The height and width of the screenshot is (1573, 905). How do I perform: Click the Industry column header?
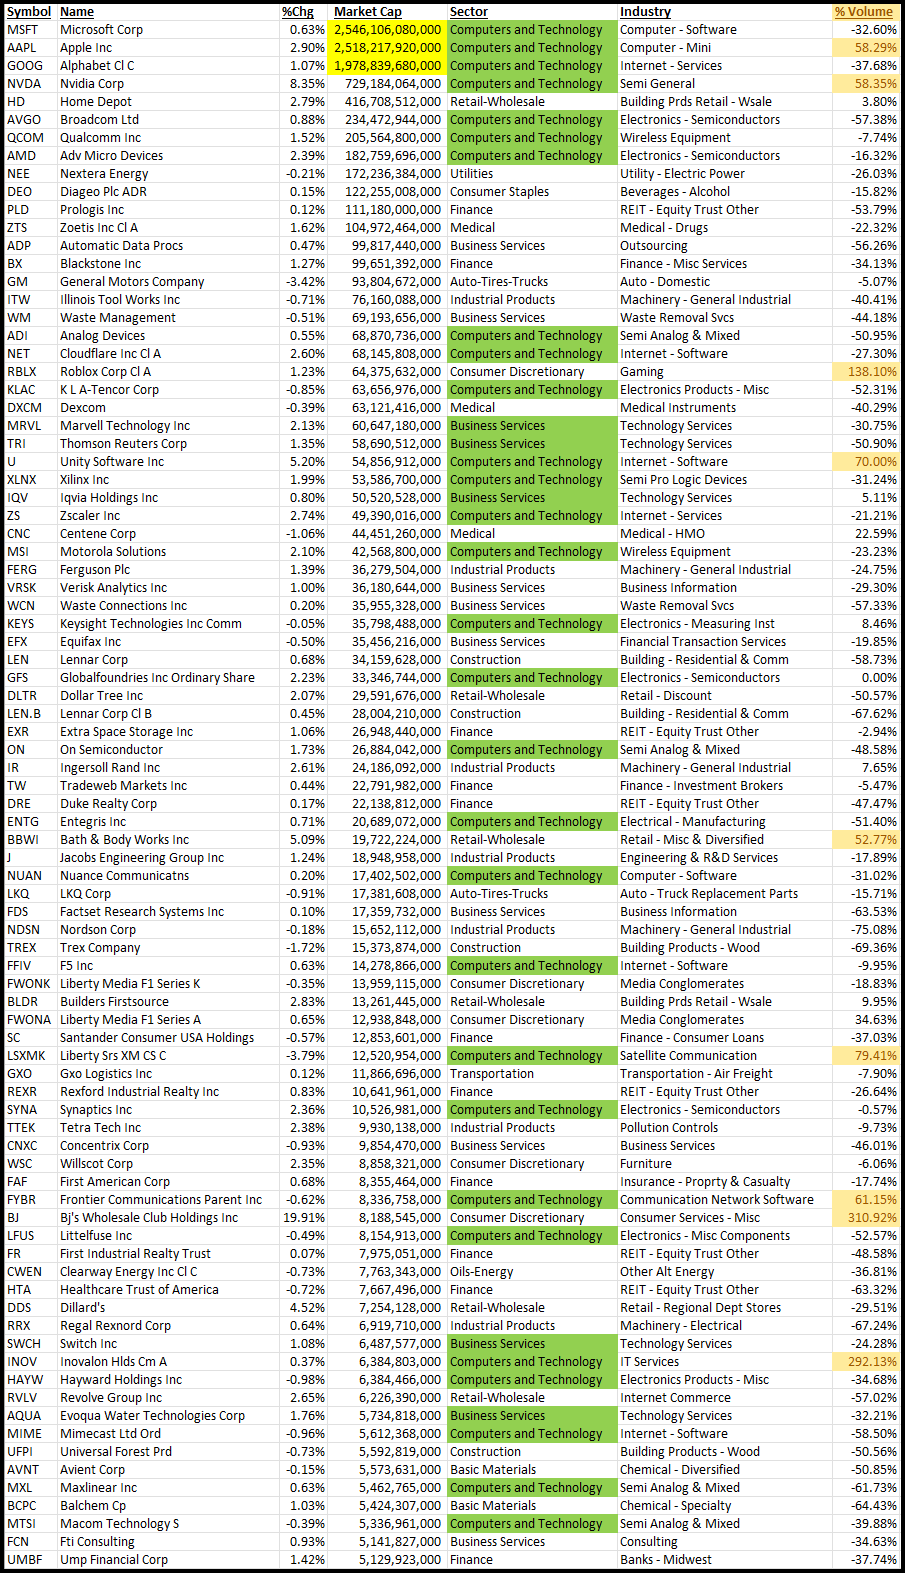[x=645, y=12]
